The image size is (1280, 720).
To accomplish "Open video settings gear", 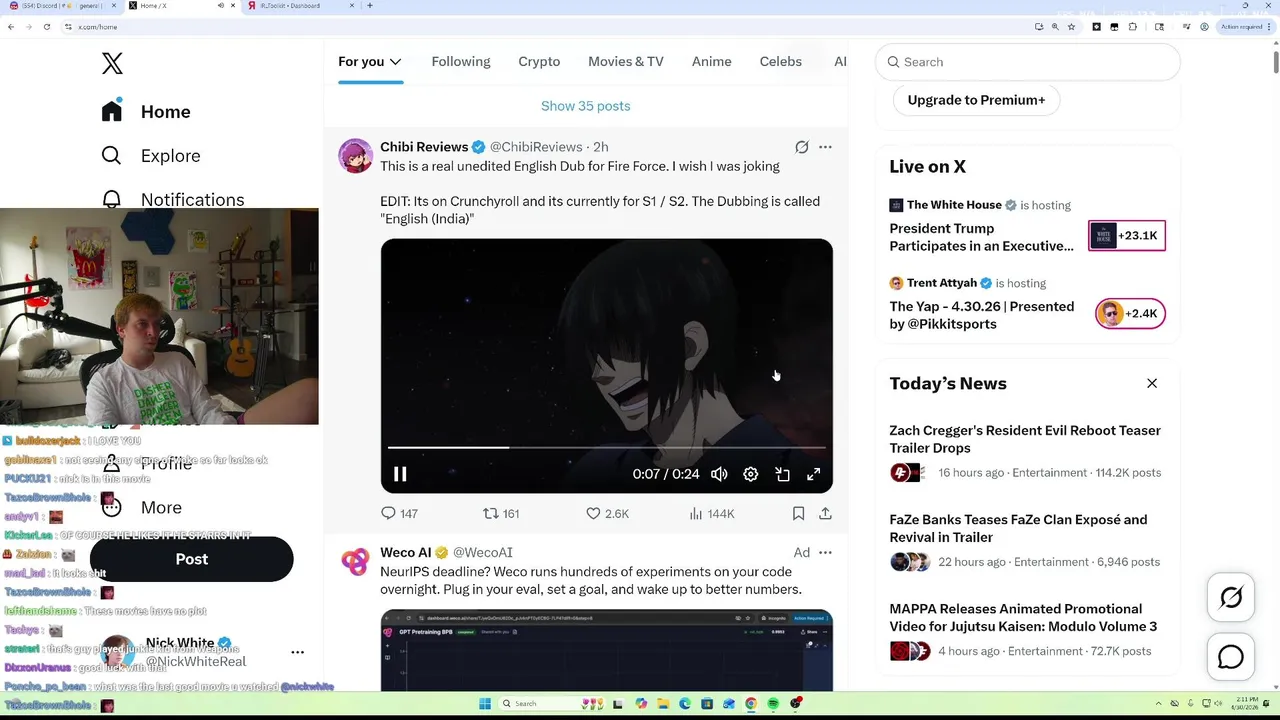I will (751, 474).
